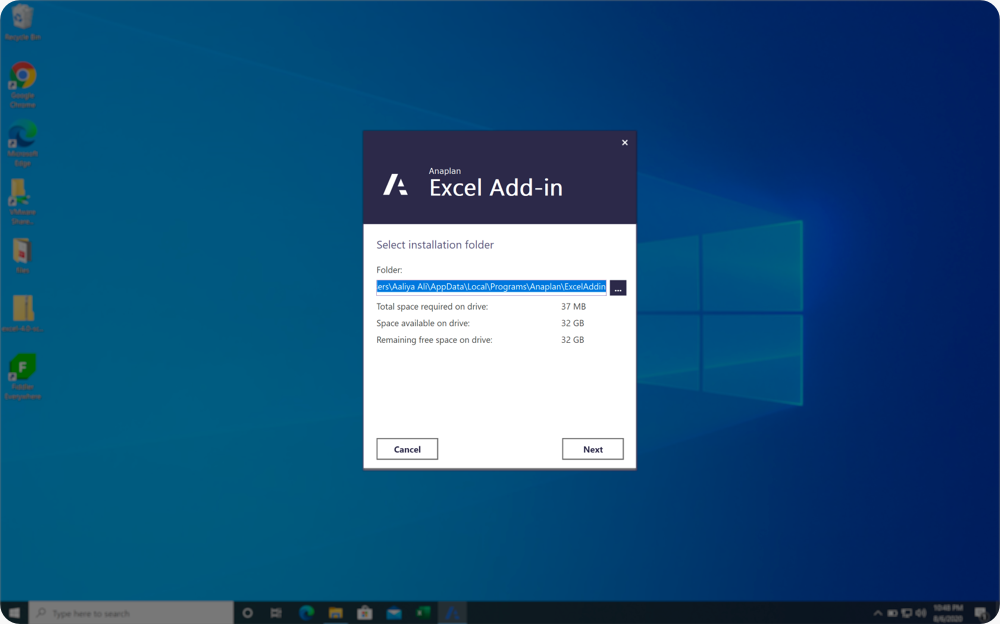Click the '37 MB' space required value
The width and height of the screenshot is (1000, 624).
tap(573, 306)
